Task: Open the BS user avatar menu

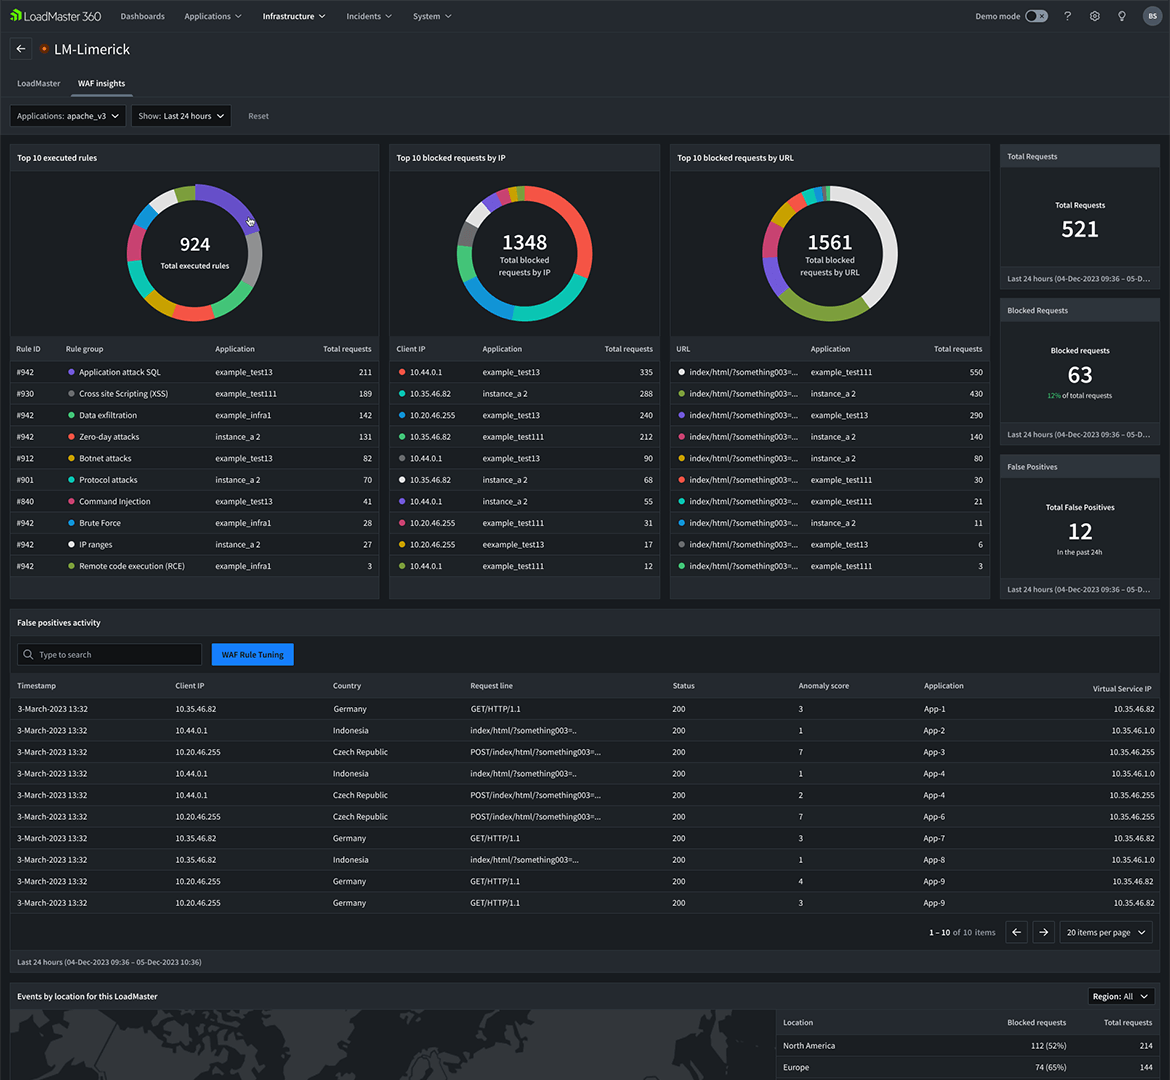Action: click(x=1151, y=16)
